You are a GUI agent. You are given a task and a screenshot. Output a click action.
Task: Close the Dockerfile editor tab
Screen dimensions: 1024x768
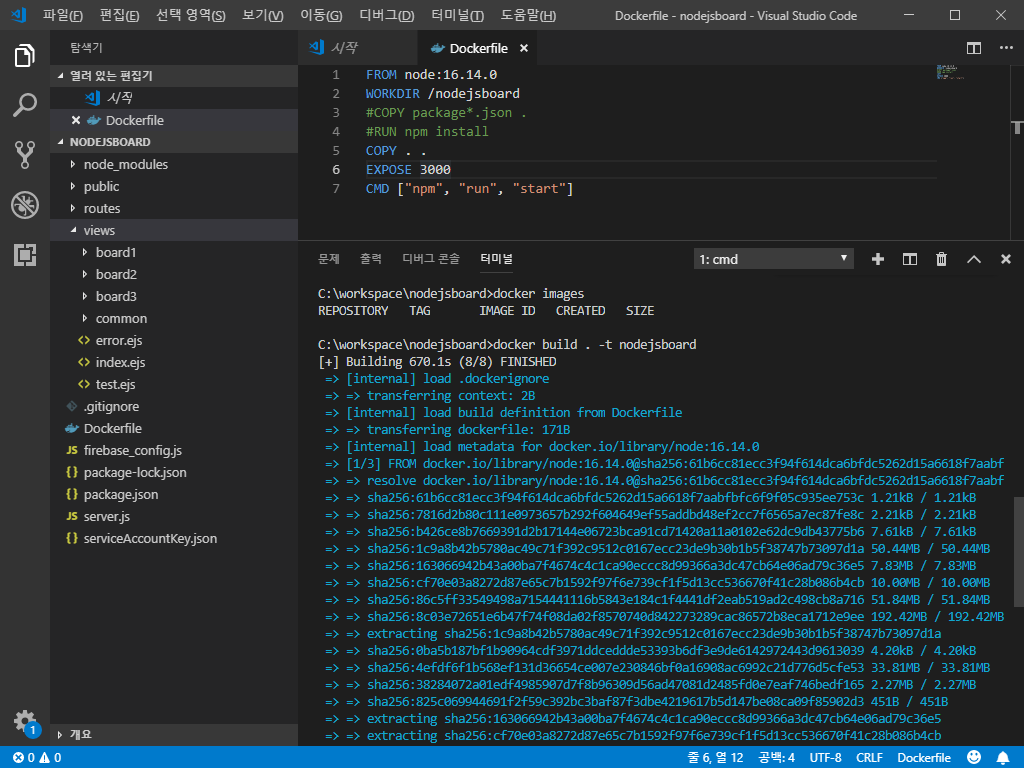[x=524, y=48]
